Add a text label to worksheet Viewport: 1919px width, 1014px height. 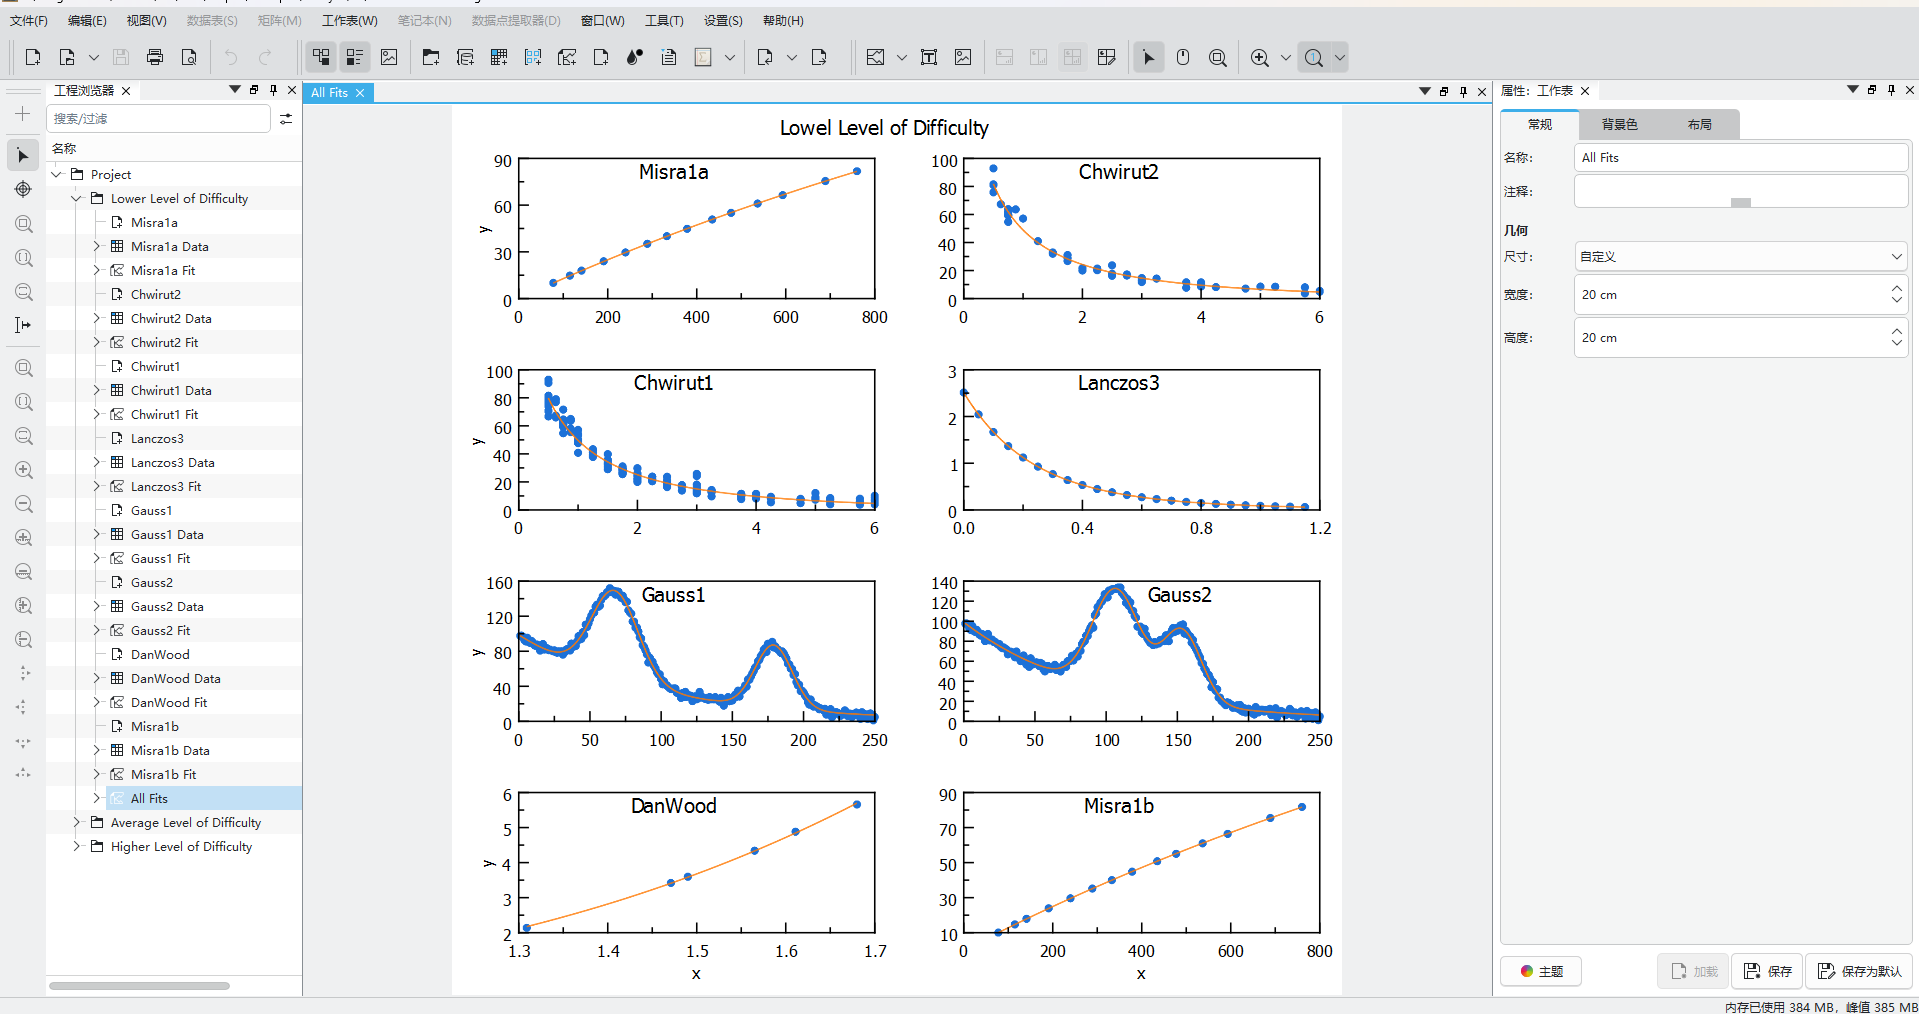(x=929, y=57)
